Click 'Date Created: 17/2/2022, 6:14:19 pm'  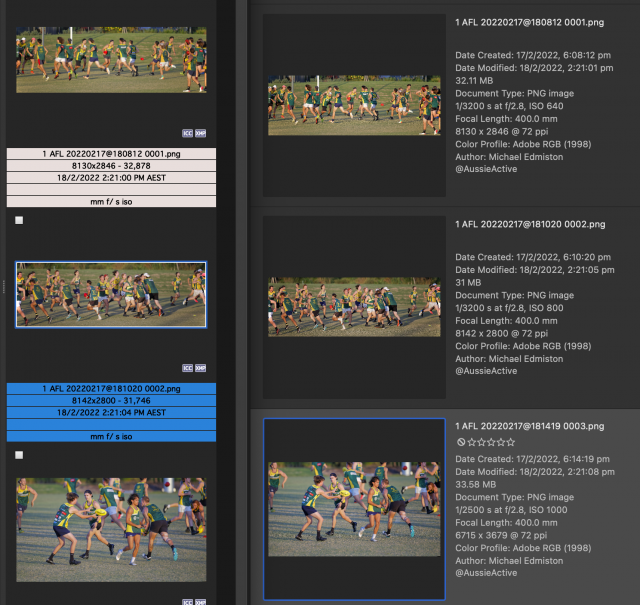pyautogui.click(x=532, y=459)
